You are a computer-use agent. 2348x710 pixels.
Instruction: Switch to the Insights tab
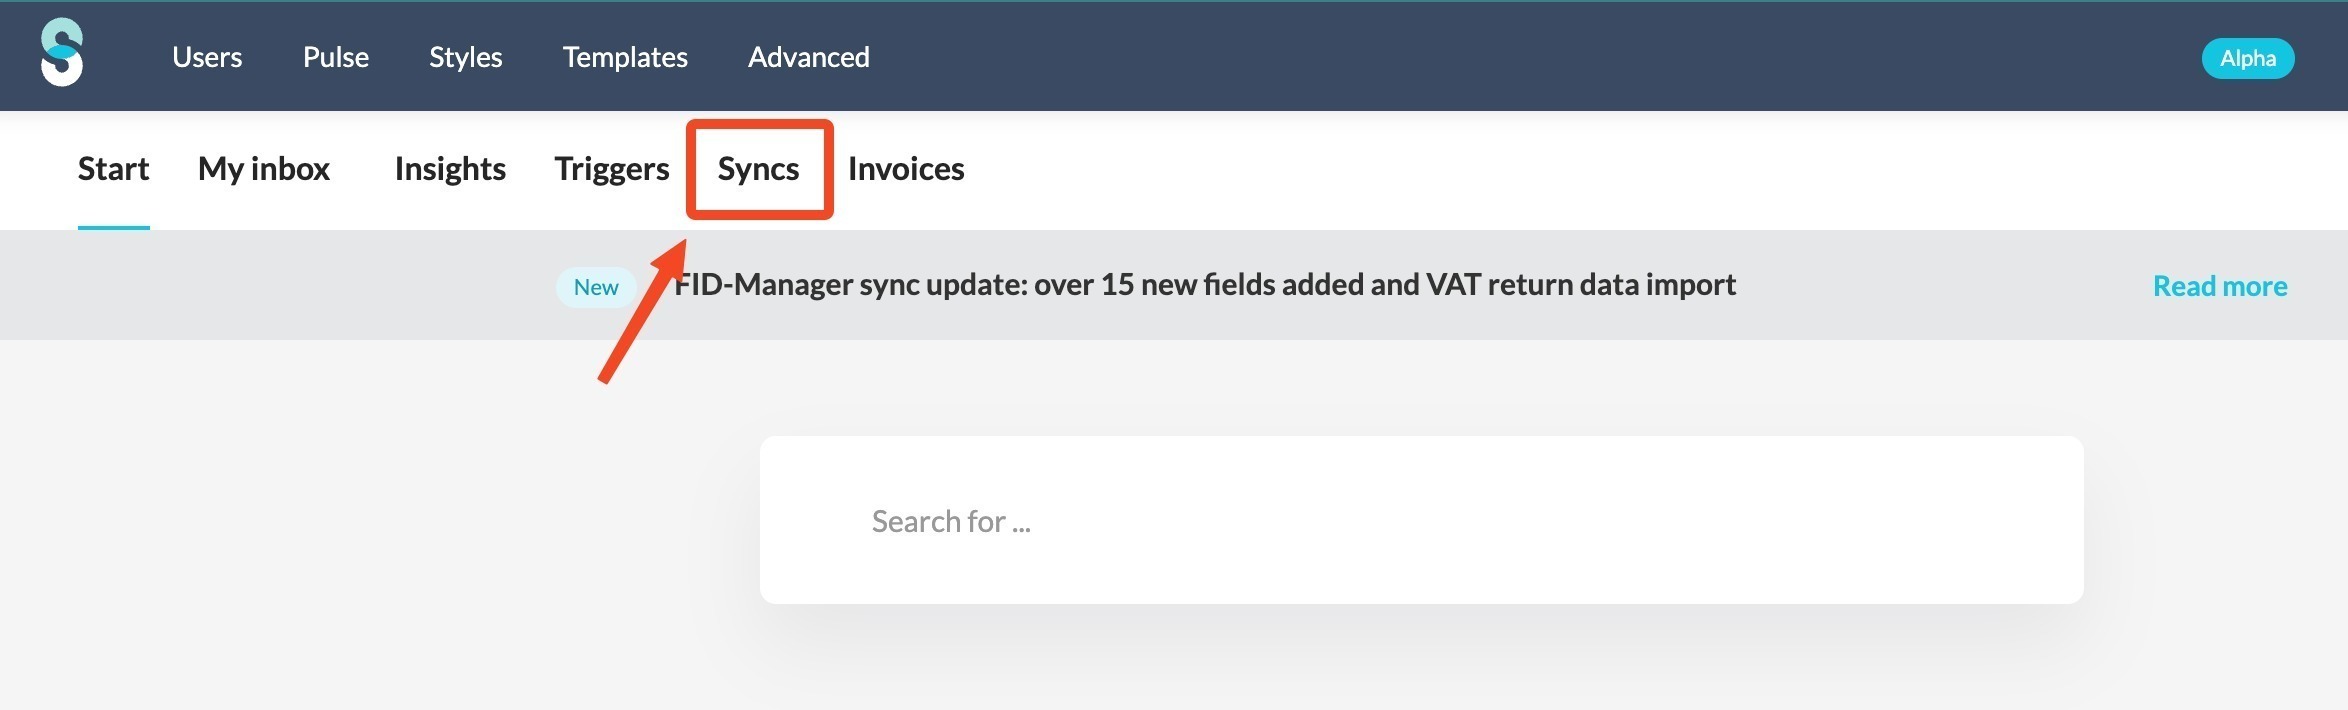coord(450,168)
